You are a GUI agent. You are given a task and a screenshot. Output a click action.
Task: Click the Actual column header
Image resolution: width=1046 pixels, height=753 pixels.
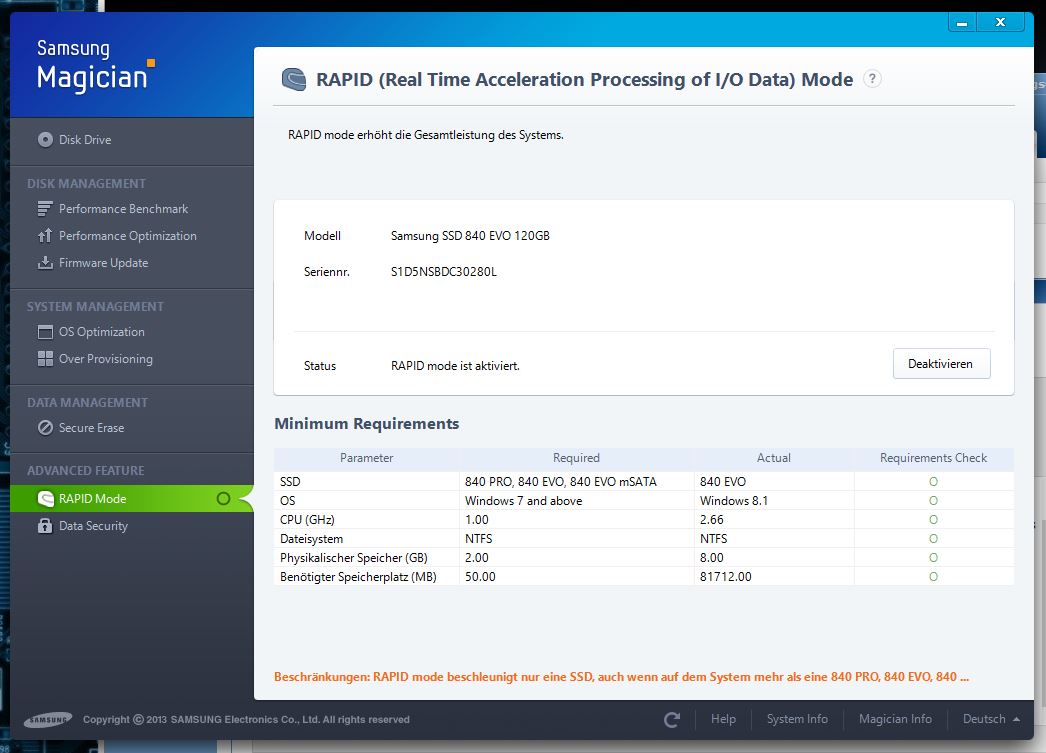click(774, 458)
